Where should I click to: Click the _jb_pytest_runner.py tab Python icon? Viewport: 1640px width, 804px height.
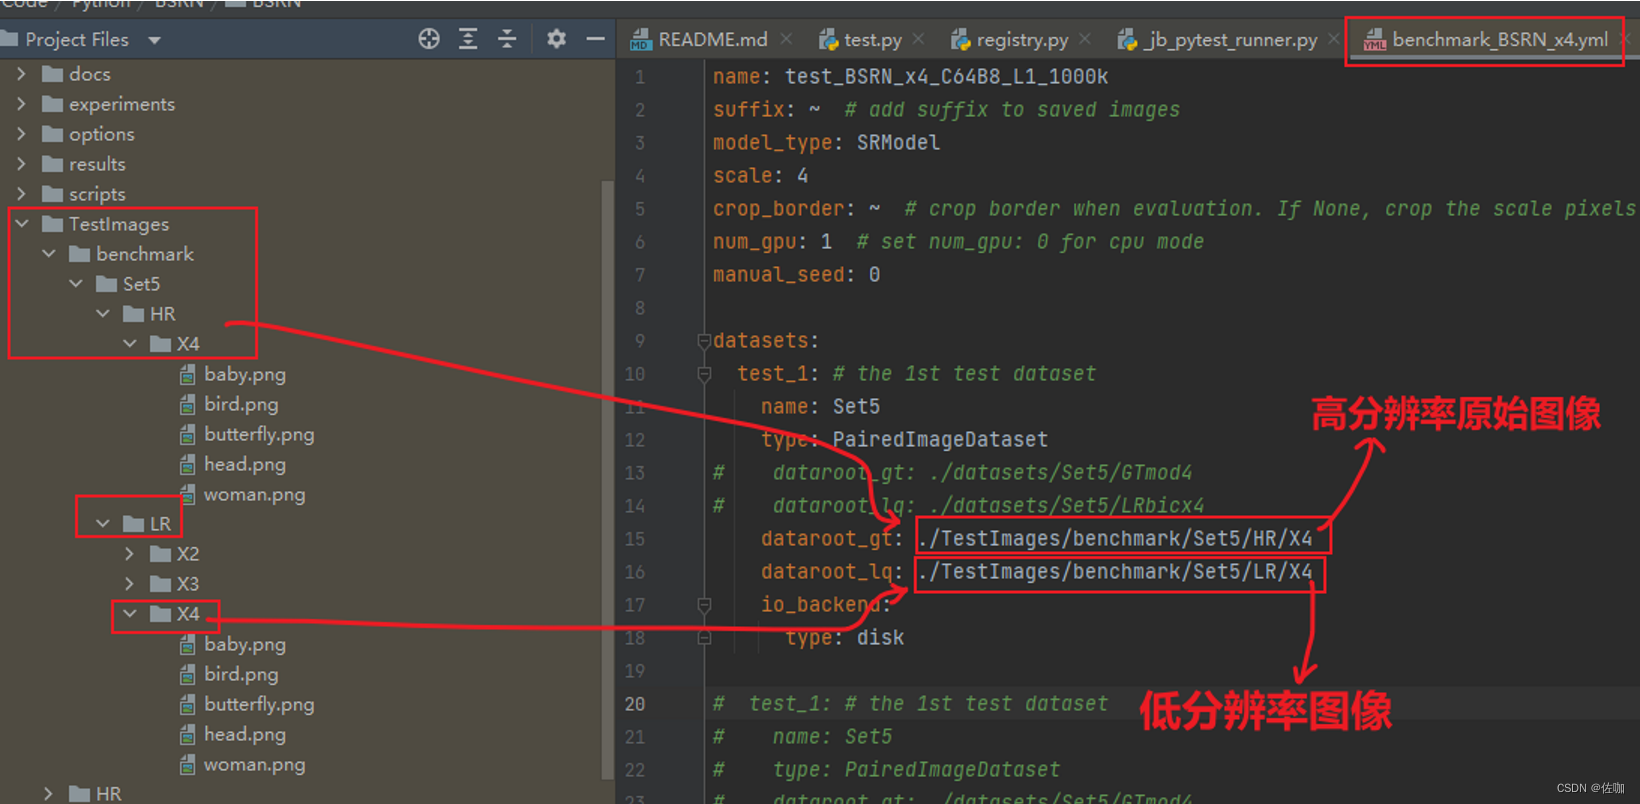(x=1127, y=40)
